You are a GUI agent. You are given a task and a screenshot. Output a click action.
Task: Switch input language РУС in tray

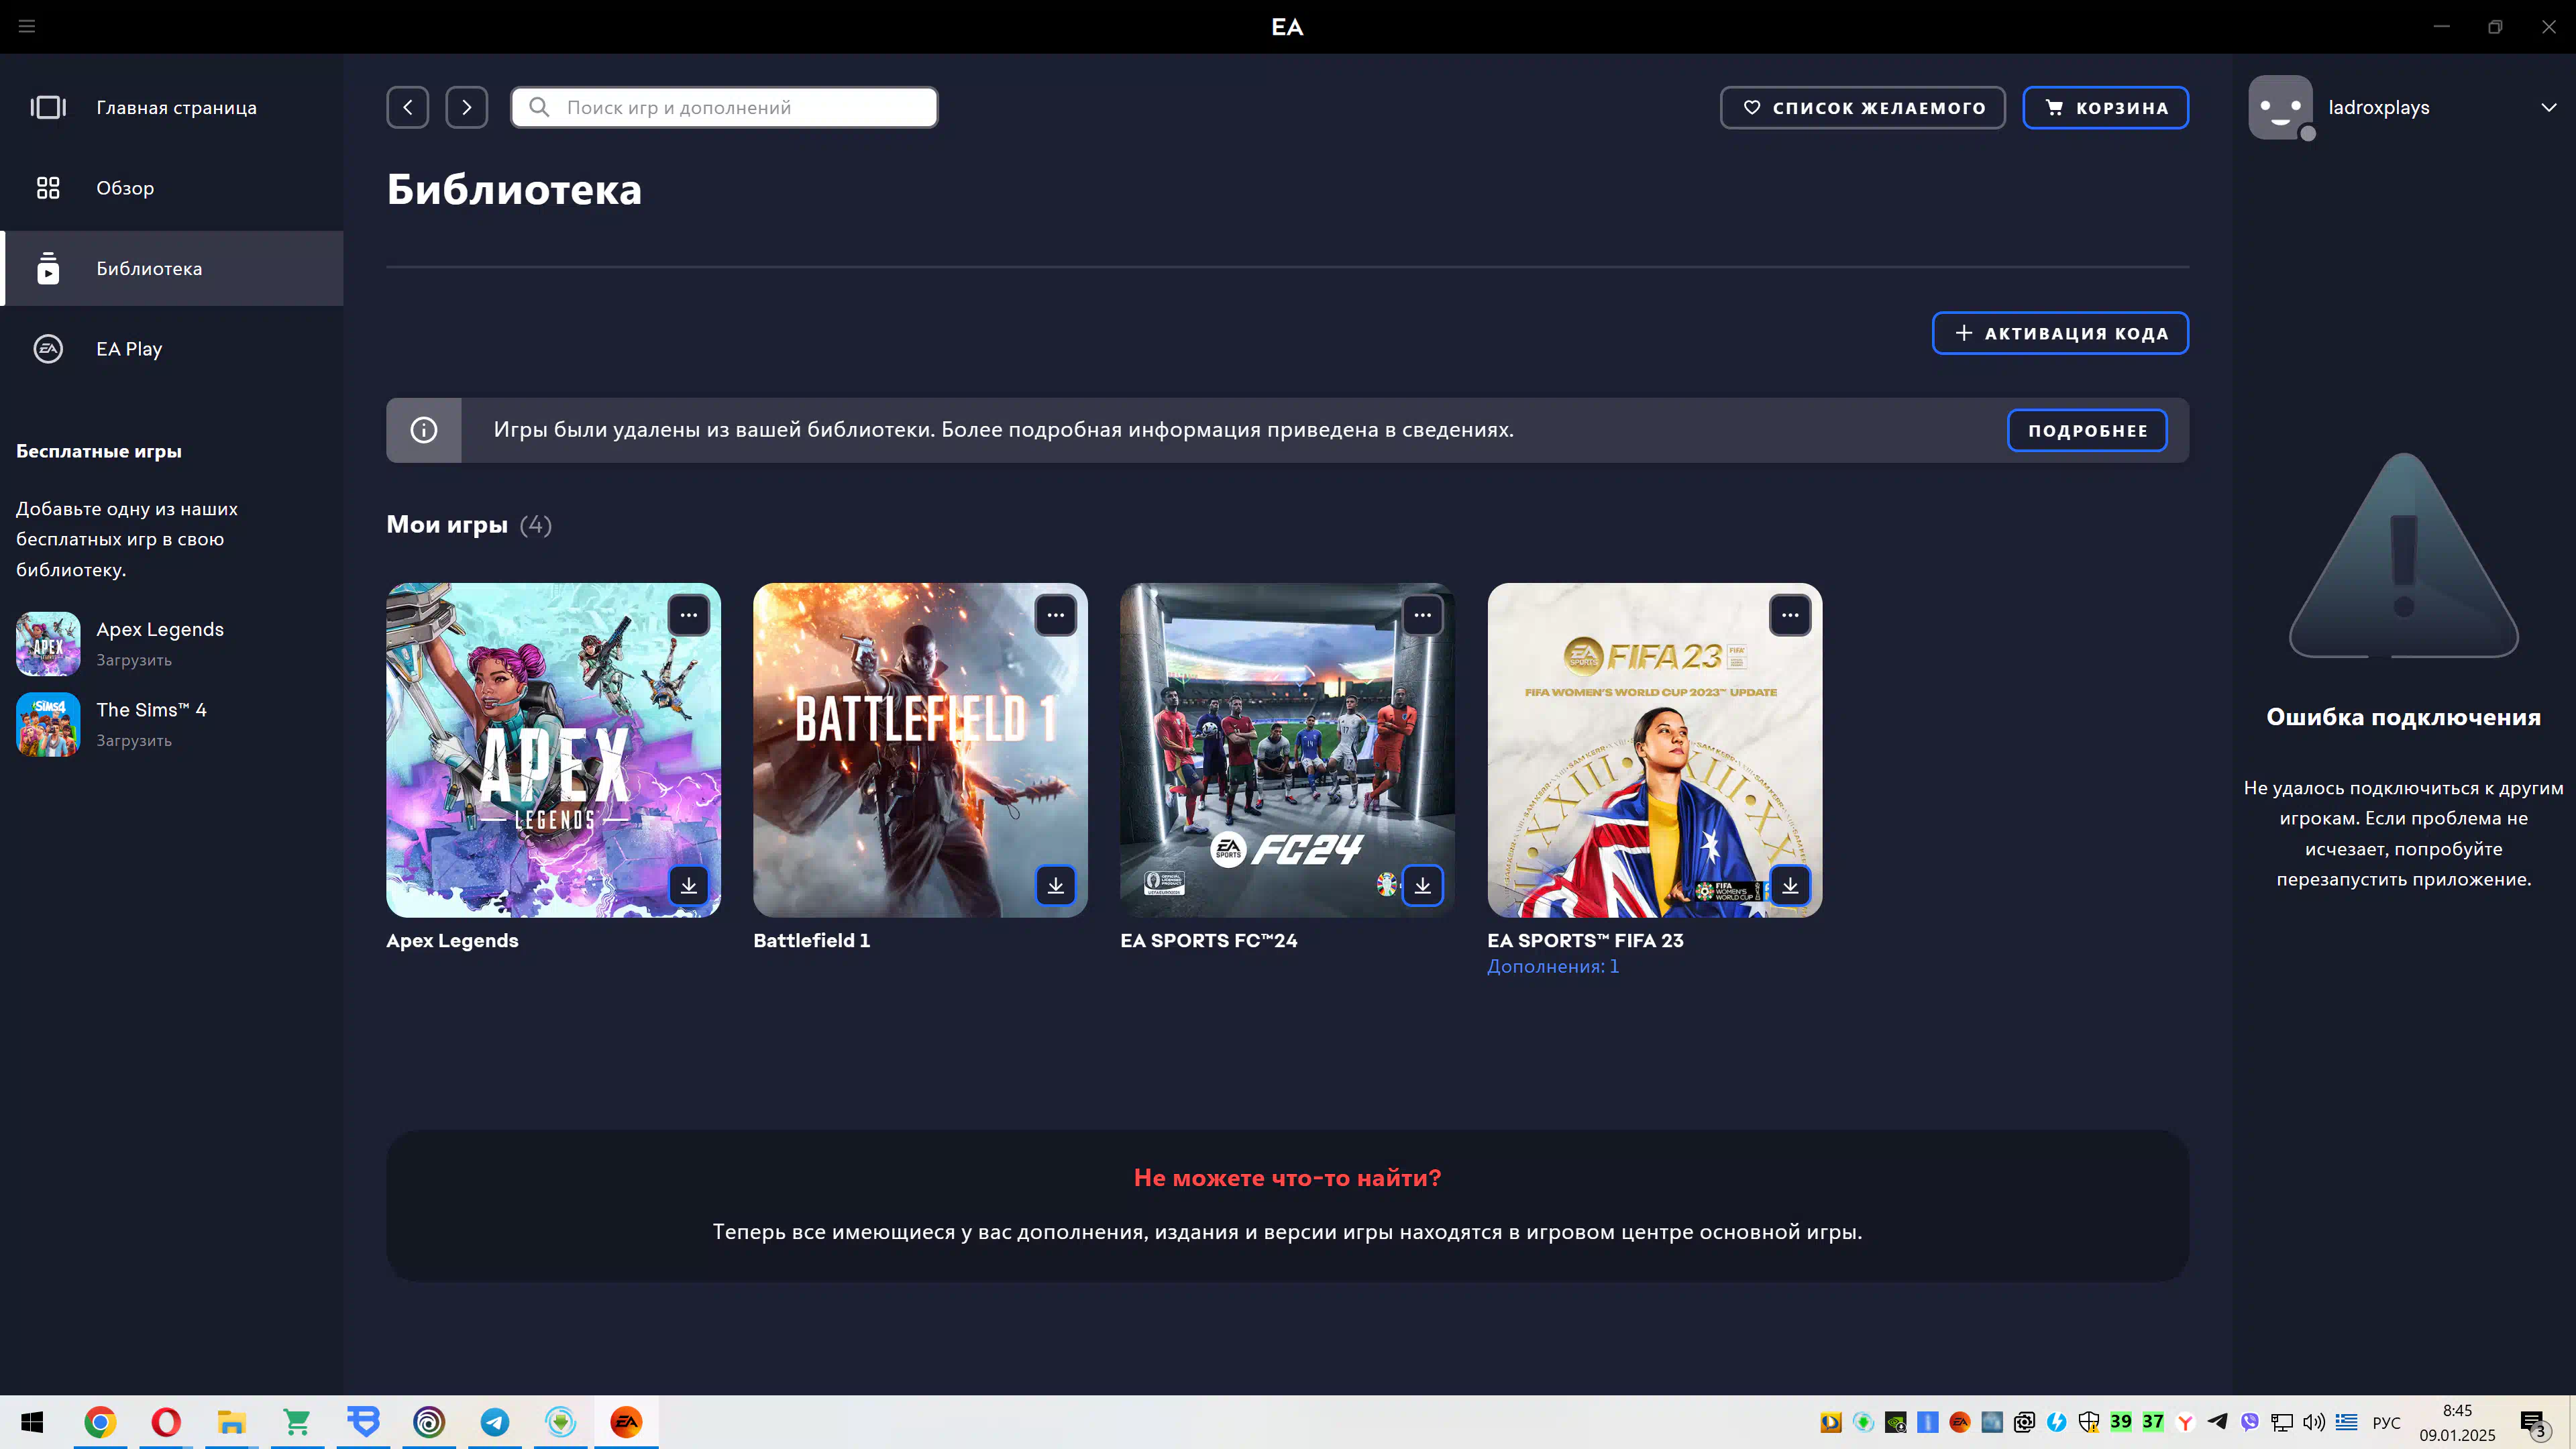pos(2386,1422)
